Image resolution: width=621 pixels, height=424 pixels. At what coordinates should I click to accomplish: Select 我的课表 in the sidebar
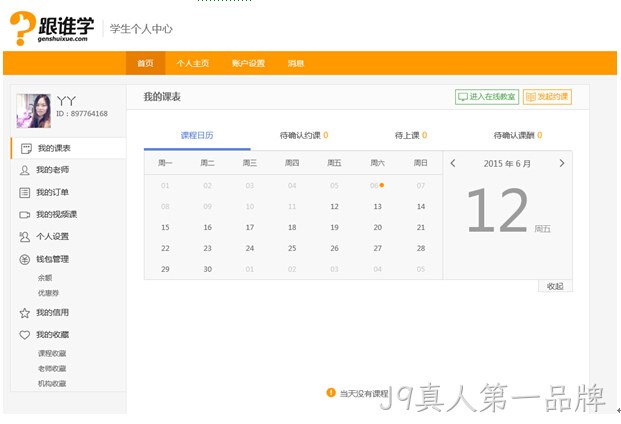(x=69, y=148)
